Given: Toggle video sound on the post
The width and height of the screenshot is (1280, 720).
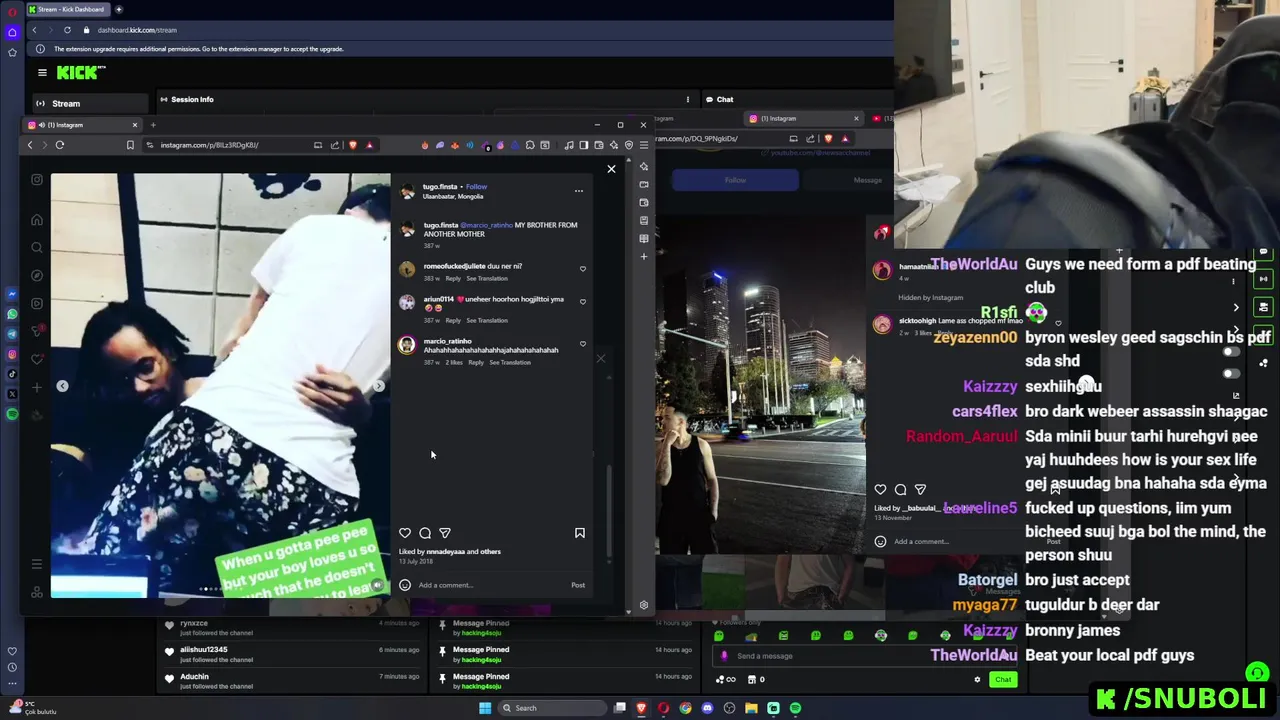Looking at the screenshot, I should 377,585.
